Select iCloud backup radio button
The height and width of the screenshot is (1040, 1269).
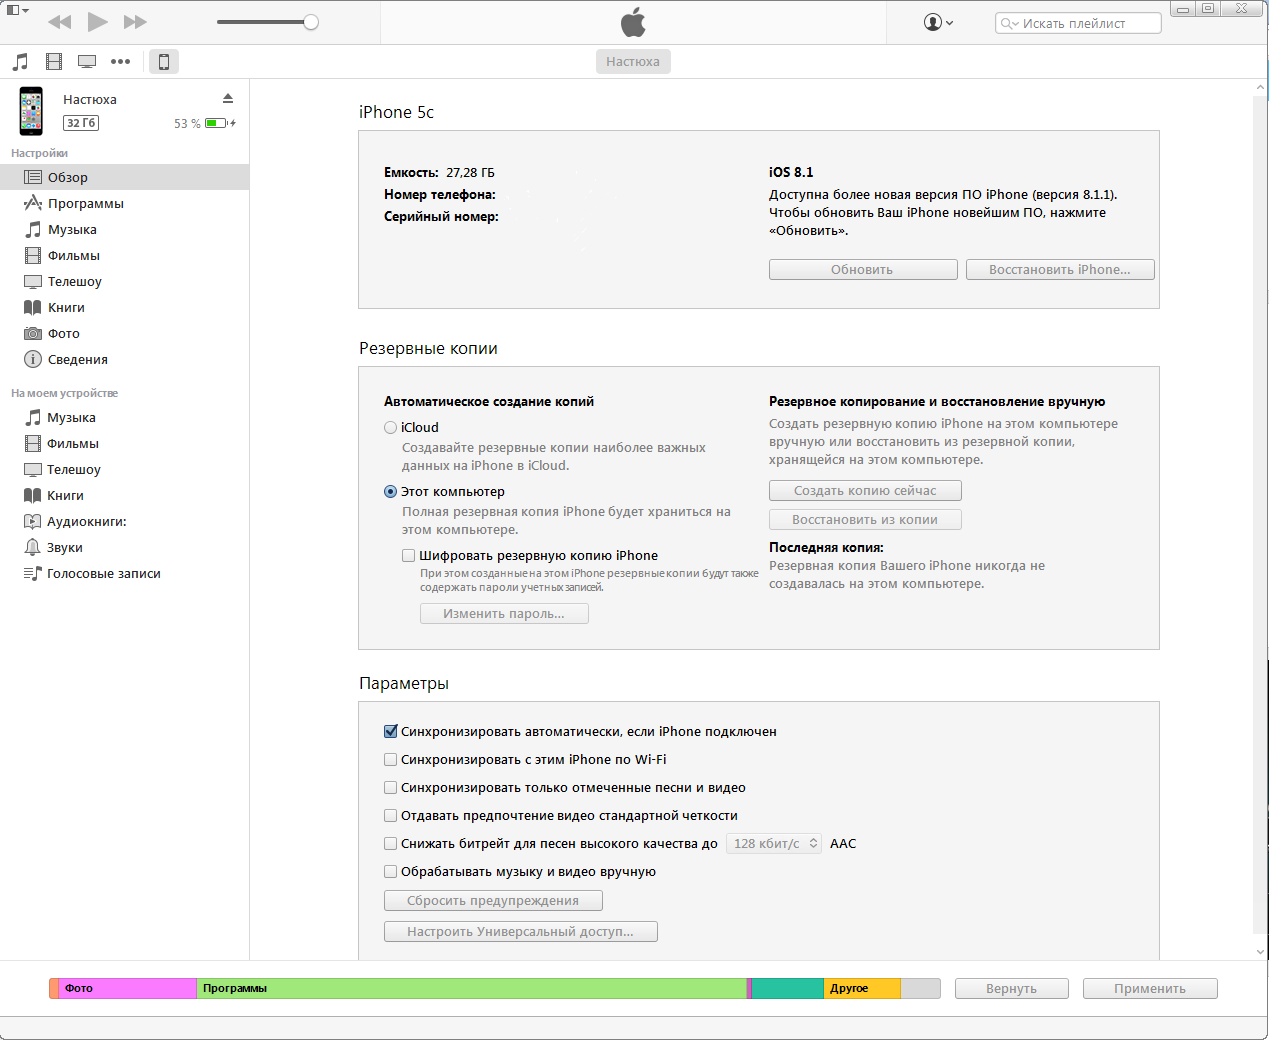point(391,428)
